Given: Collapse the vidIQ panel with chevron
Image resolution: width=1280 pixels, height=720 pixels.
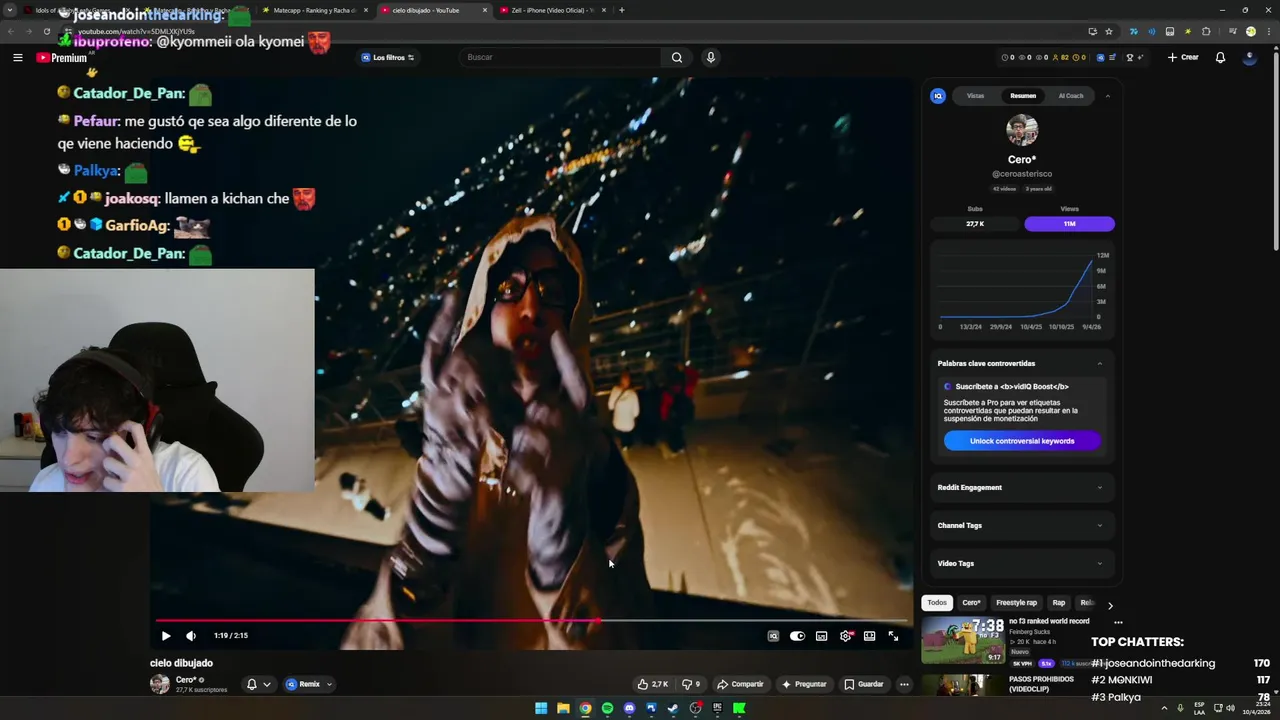Looking at the screenshot, I should pyautogui.click(x=1107, y=96).
